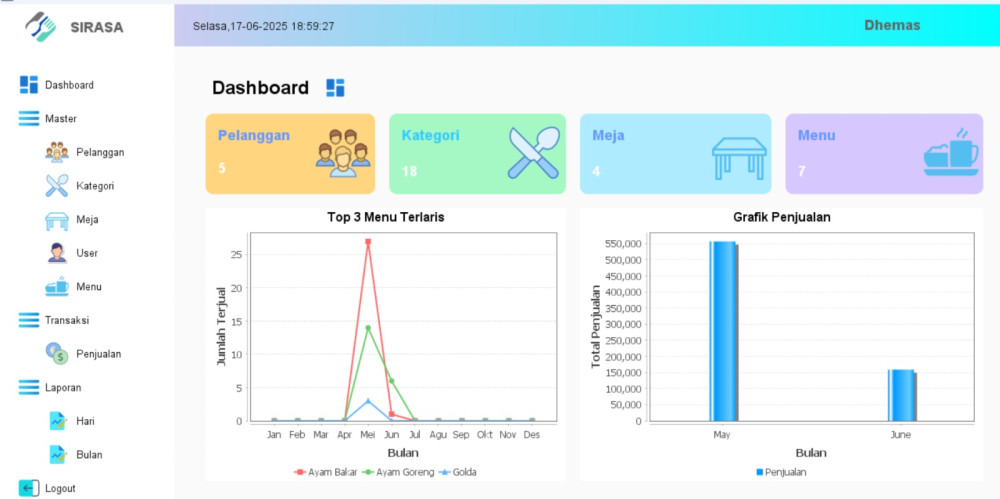This screenshot has width=1000, height=499.
Task: Select the Pelanggan summary card title
Action: pyautogui.click(x=254, y=135)
